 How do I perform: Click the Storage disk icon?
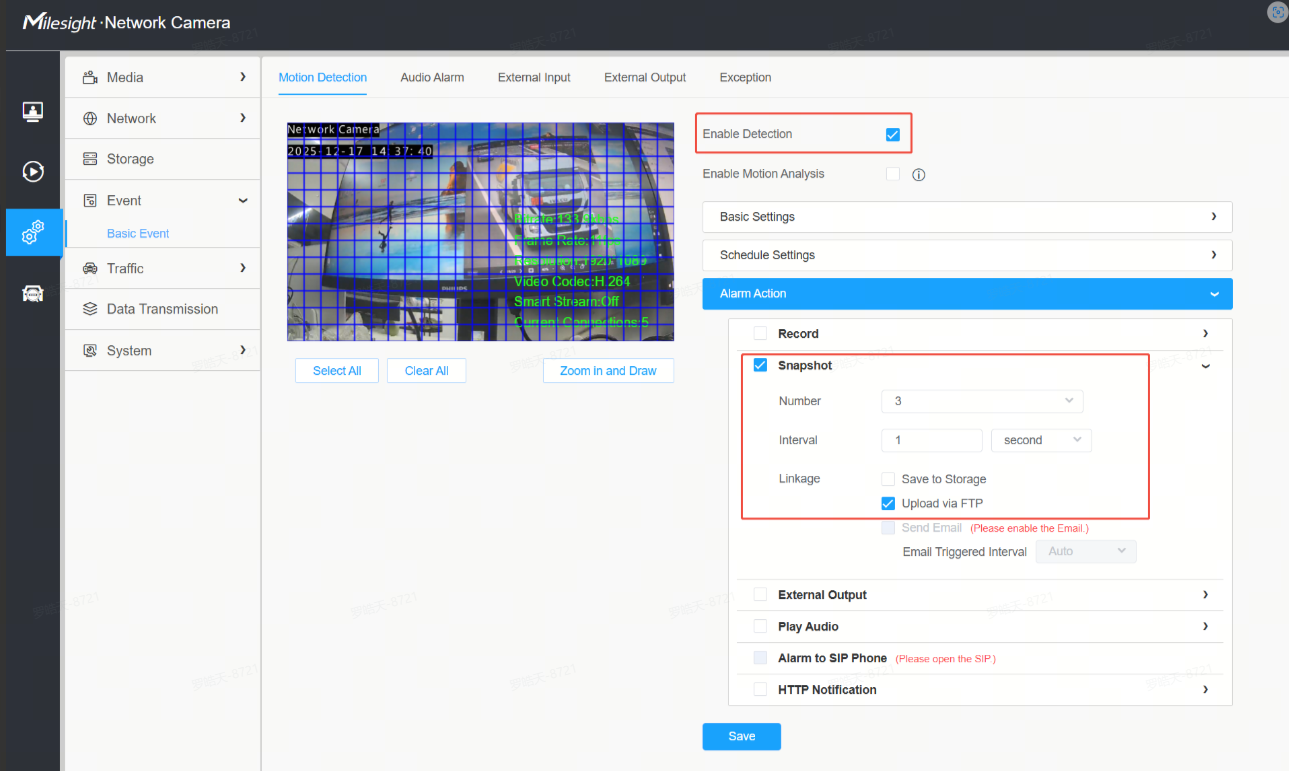pos(90,159)
